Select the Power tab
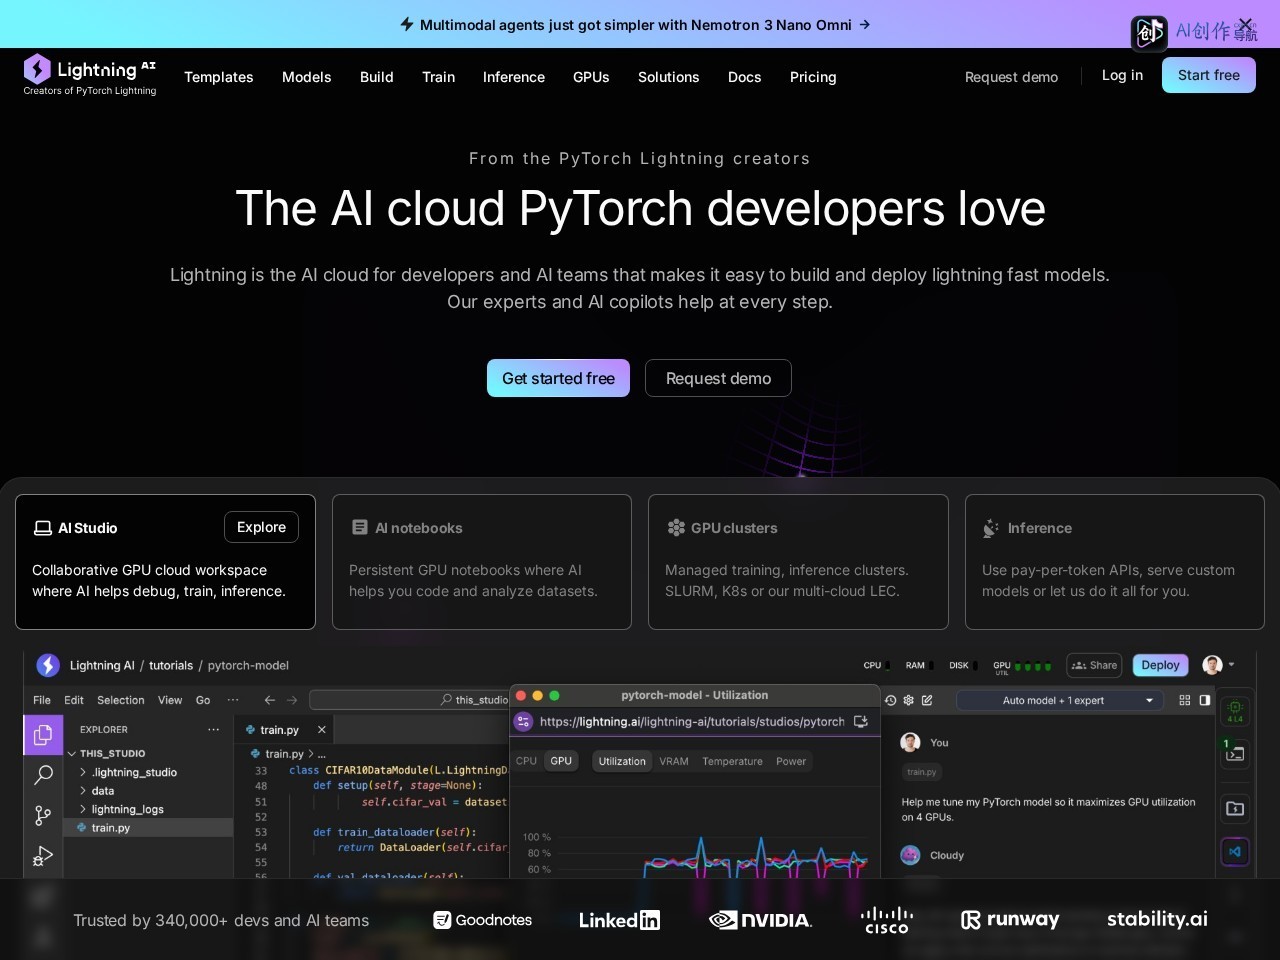This screenshot has width=1280, height=960. (x=791, y=761)
